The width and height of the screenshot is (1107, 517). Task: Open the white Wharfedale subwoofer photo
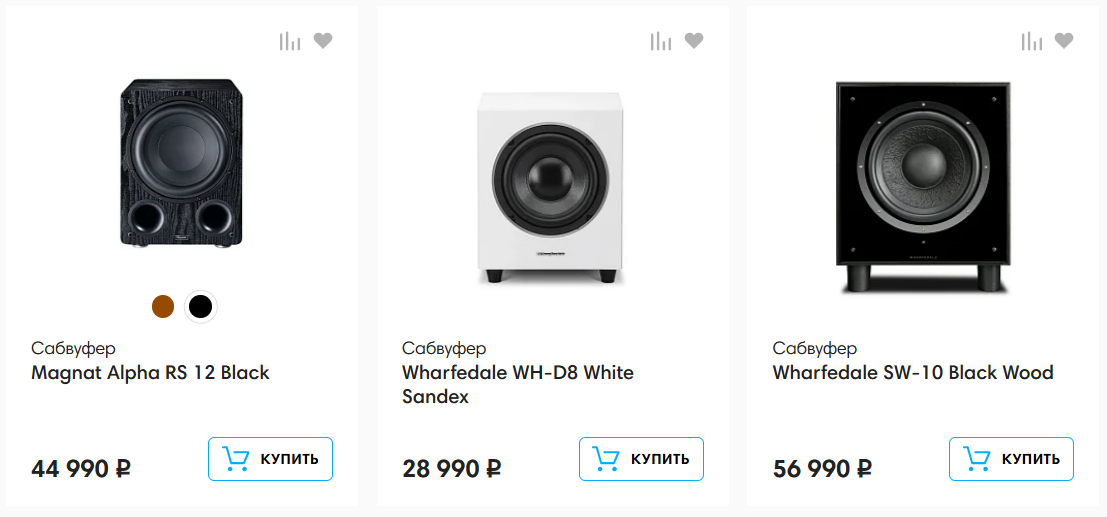pos(552,187)
